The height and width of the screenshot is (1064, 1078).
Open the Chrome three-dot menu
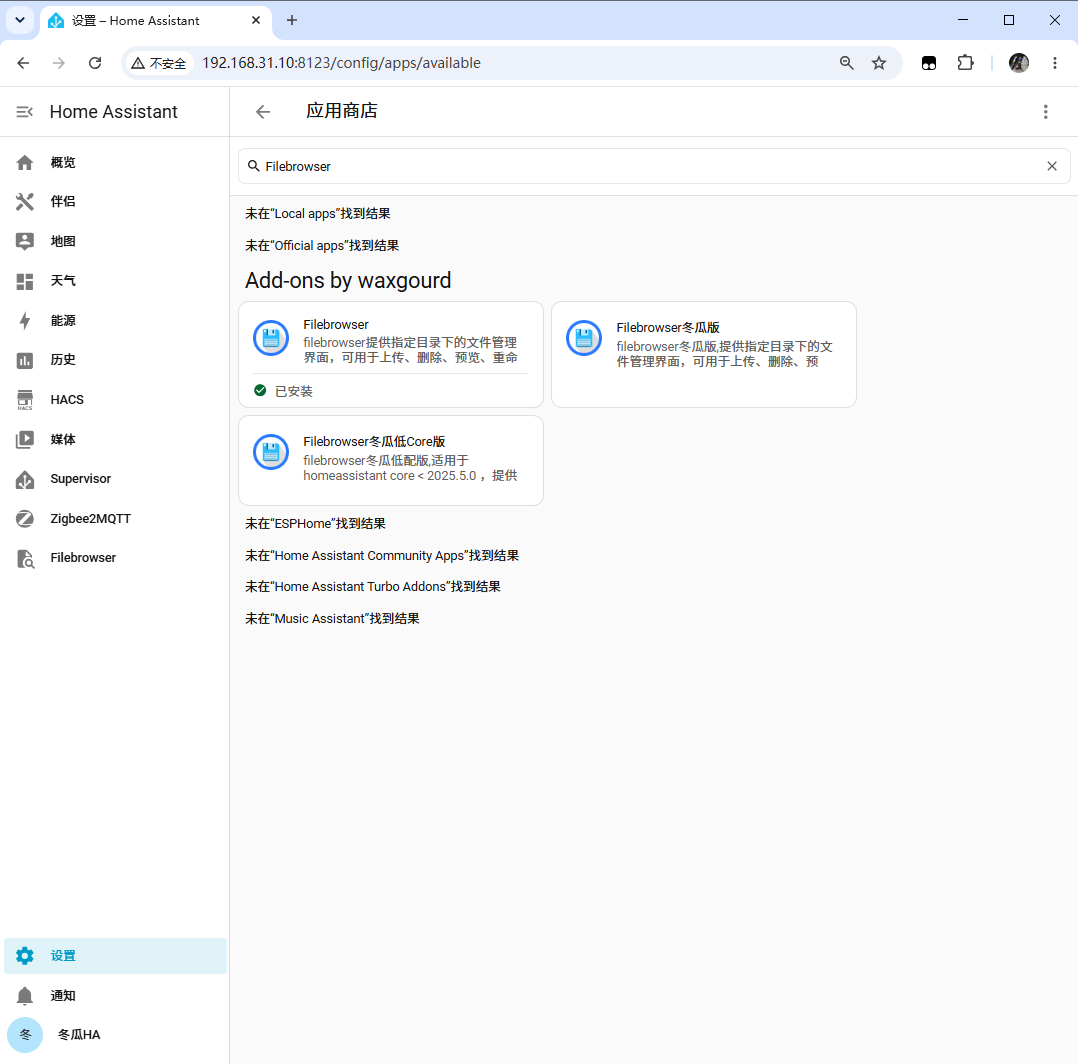point(1055,63)
